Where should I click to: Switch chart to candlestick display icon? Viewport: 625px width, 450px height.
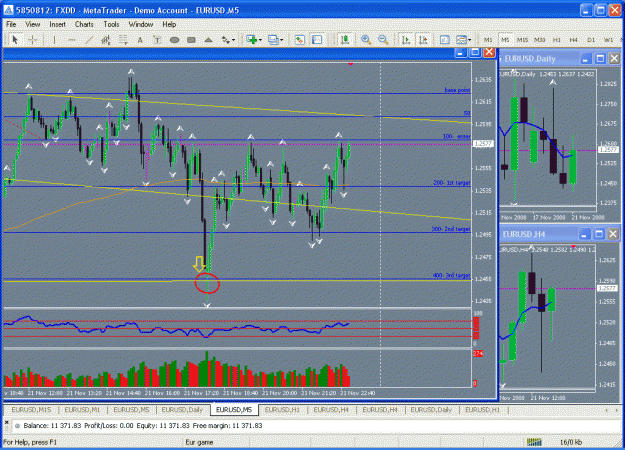click(x=345, y=39)
